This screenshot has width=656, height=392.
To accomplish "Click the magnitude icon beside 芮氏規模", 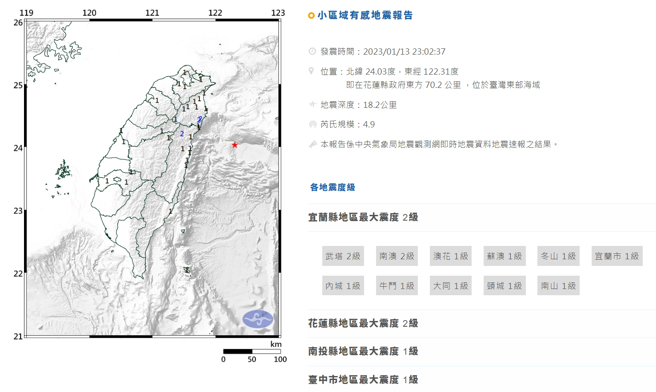I will [312, 124].
